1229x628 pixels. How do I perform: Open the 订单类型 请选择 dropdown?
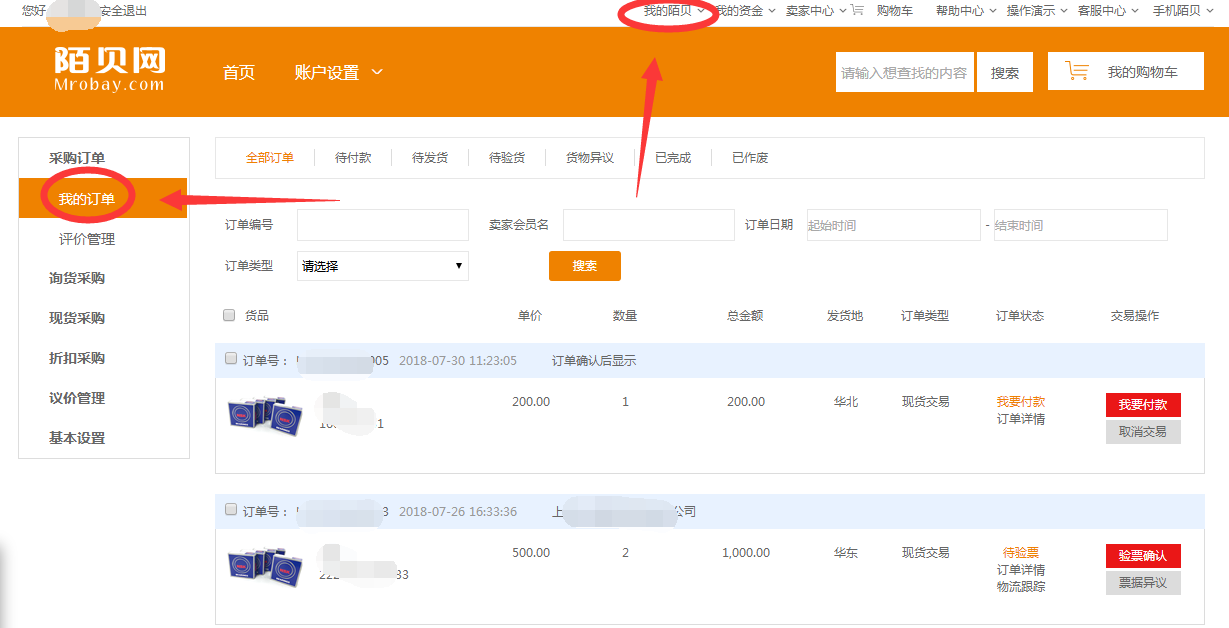382,266
